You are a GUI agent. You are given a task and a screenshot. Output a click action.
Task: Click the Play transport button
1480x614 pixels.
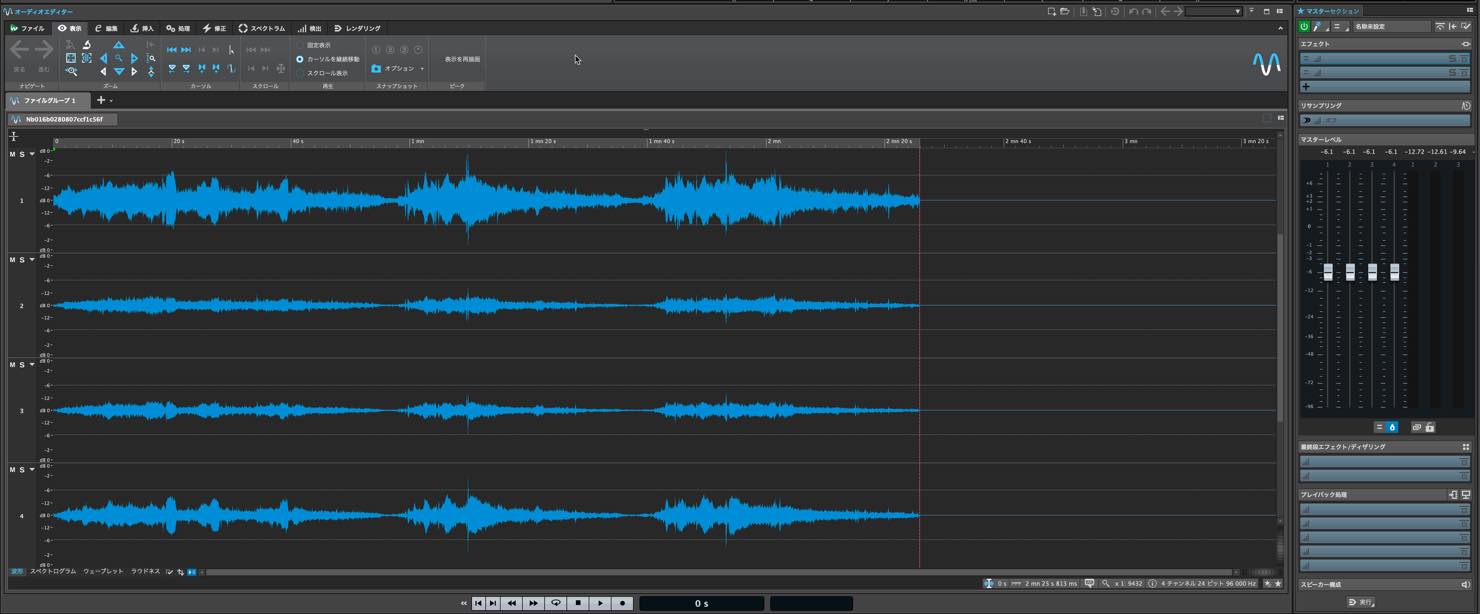pos(600,603)
